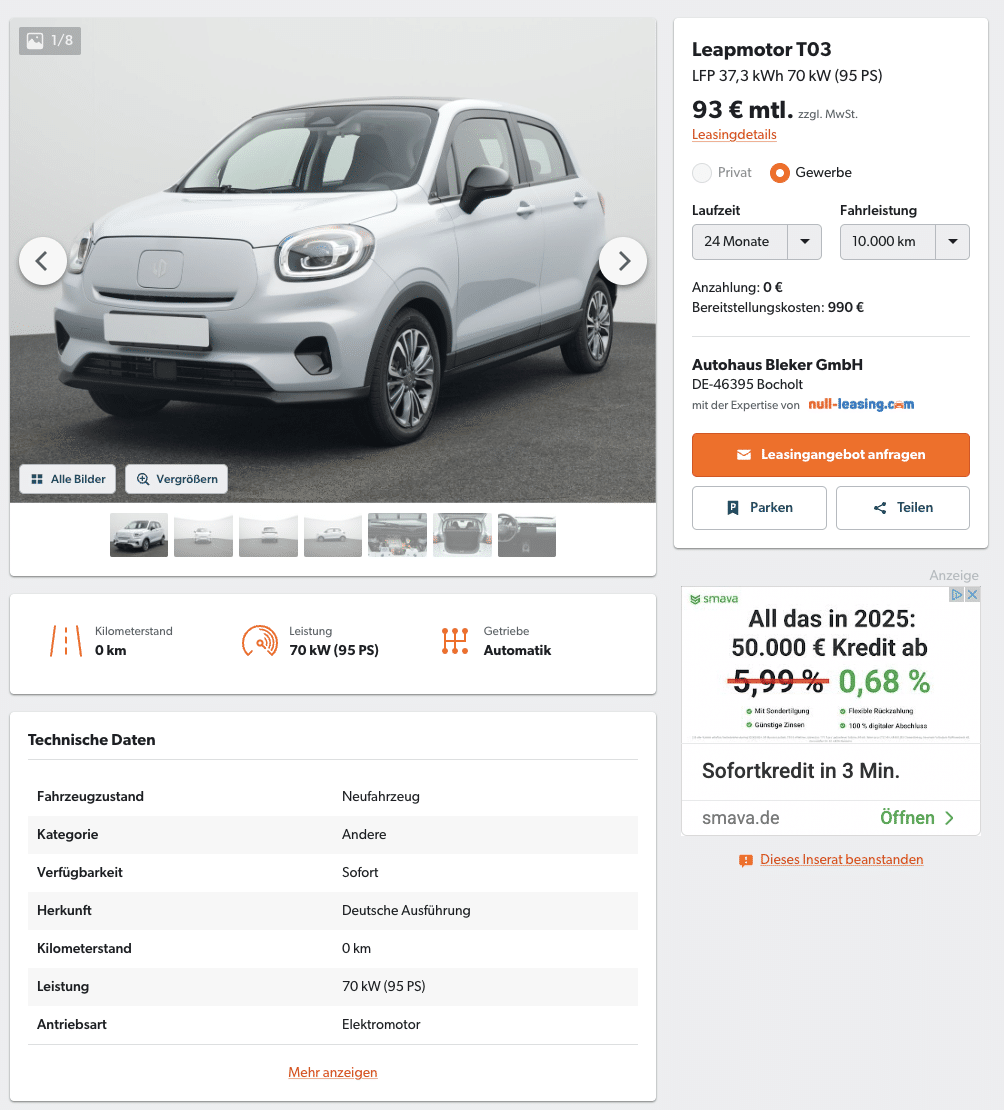This screenshot has height=1110, width=1004.
Task: Expand technical data via Mehr anzeigen
Action: click(333, 1072)
